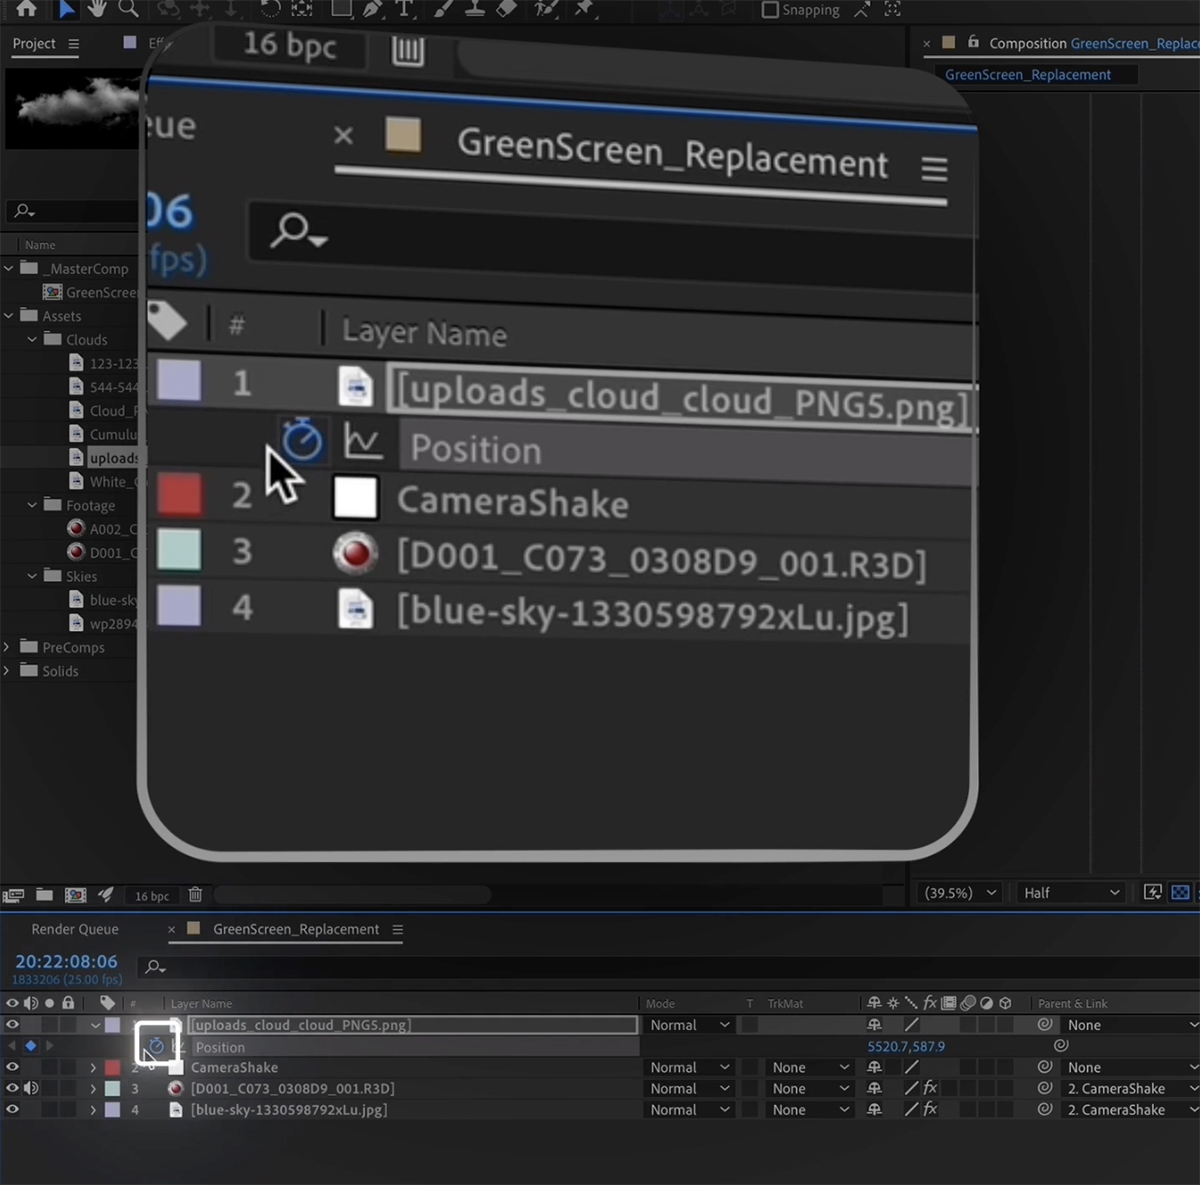Hide the CameraShake layer eye

click(x=12, y=1067)
